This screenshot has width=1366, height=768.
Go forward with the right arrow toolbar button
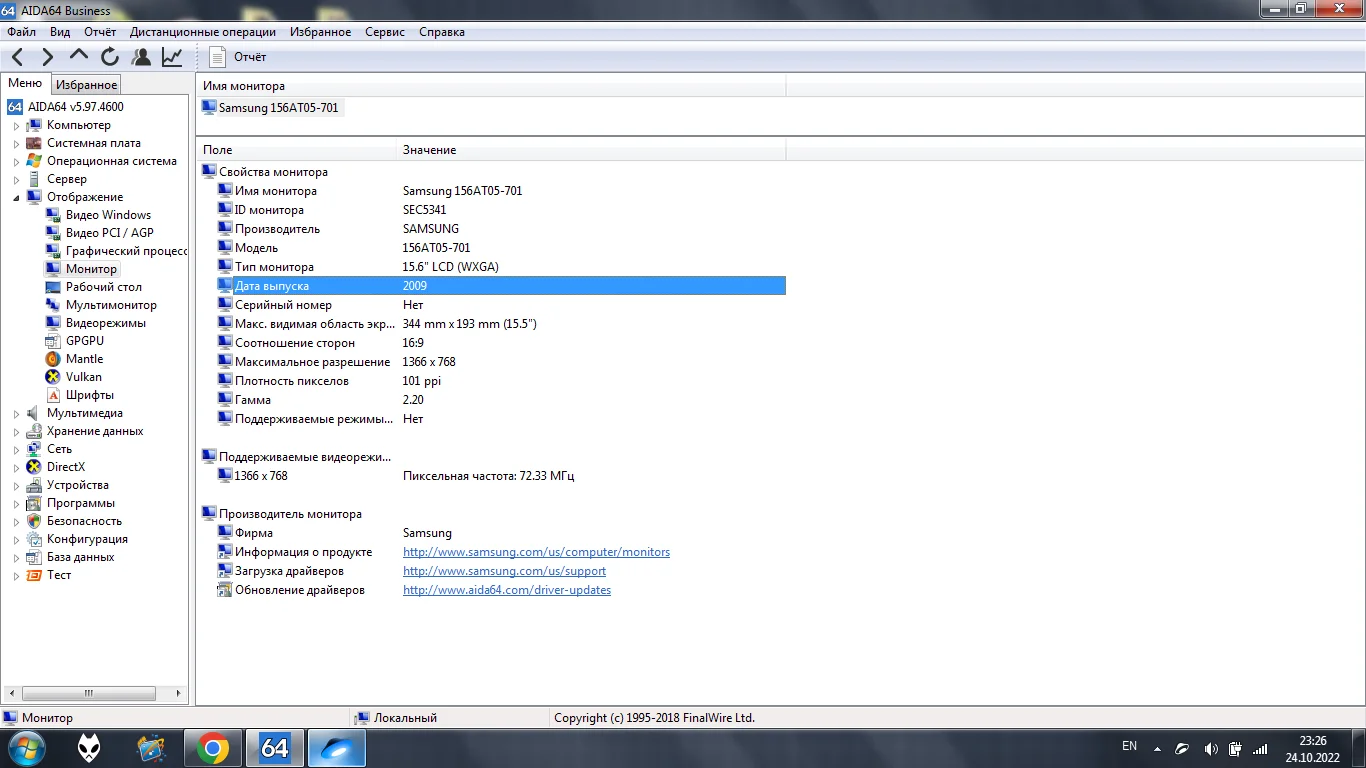(47, 57)
